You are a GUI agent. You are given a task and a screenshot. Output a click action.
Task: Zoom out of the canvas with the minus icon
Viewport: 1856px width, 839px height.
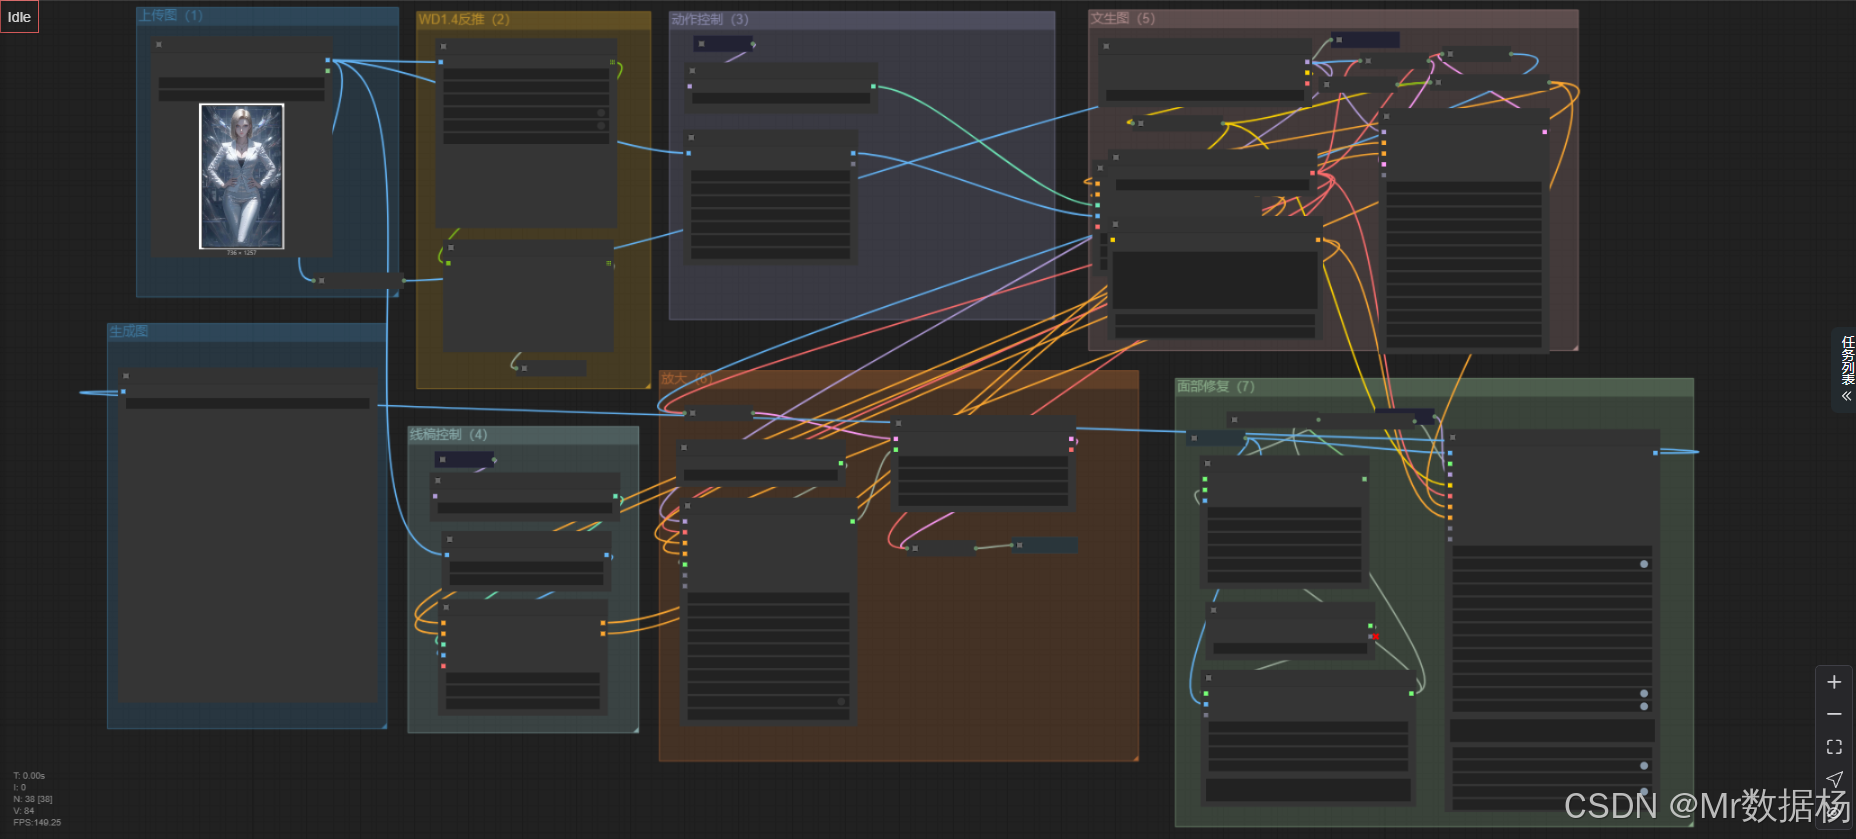[1834, 714]
